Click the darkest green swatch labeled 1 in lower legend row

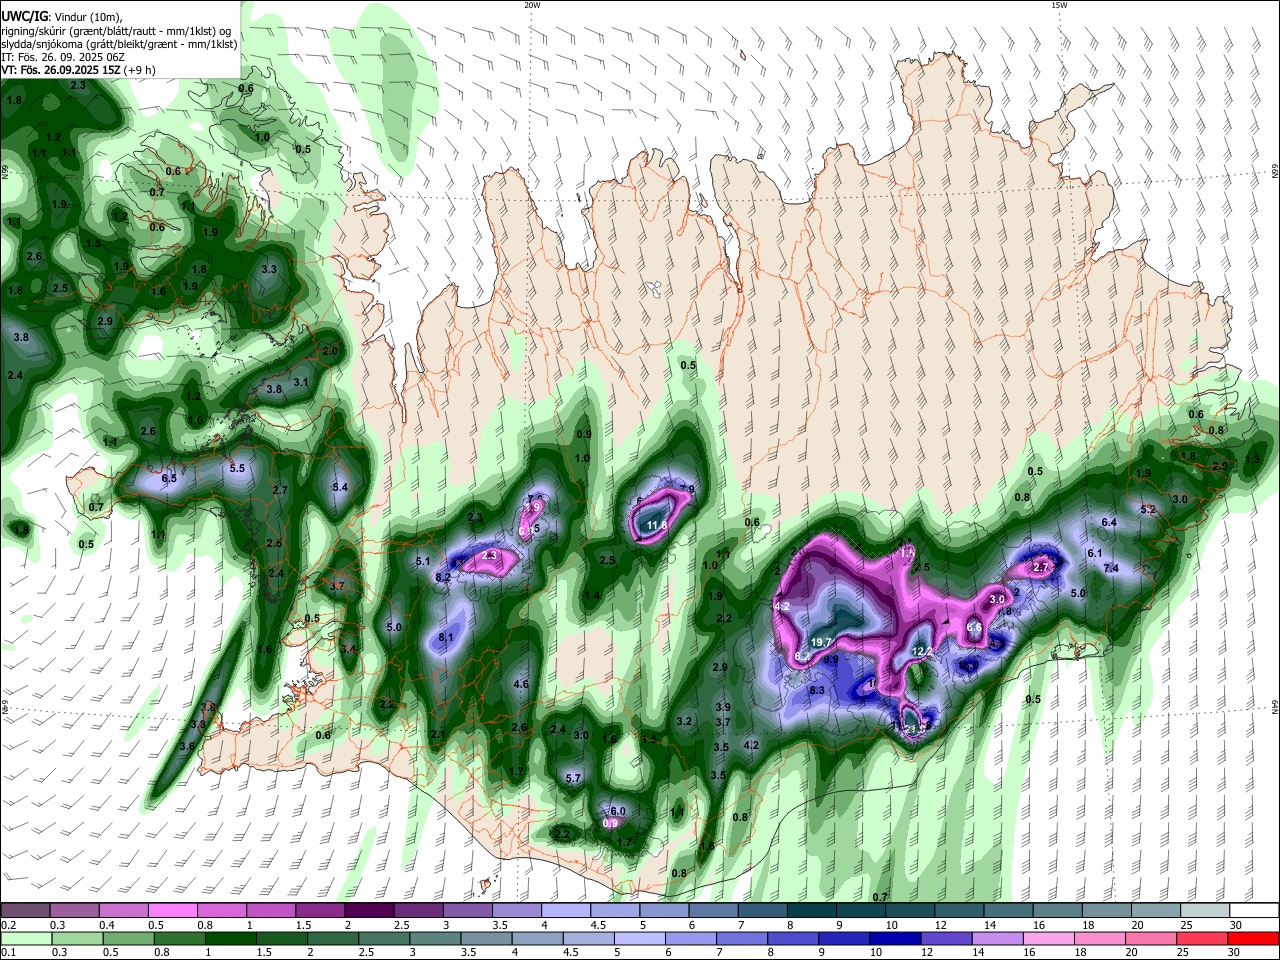point(231,938)
